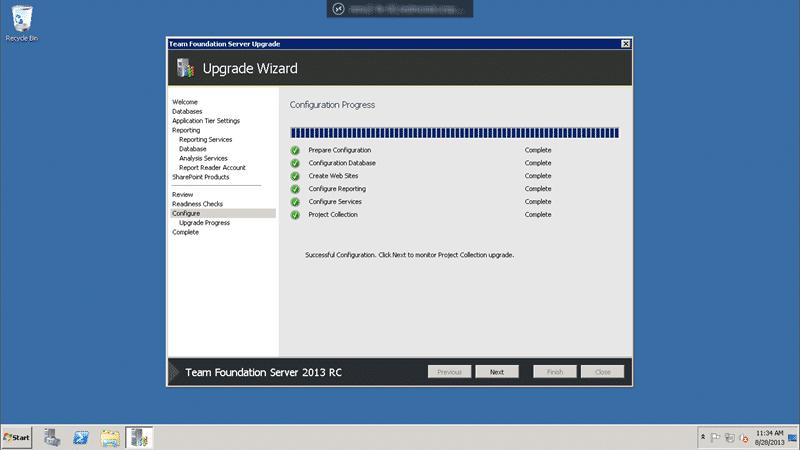Screen dimensions: 800x450
Task: Click the Start button
Action: tap(17, 438)
